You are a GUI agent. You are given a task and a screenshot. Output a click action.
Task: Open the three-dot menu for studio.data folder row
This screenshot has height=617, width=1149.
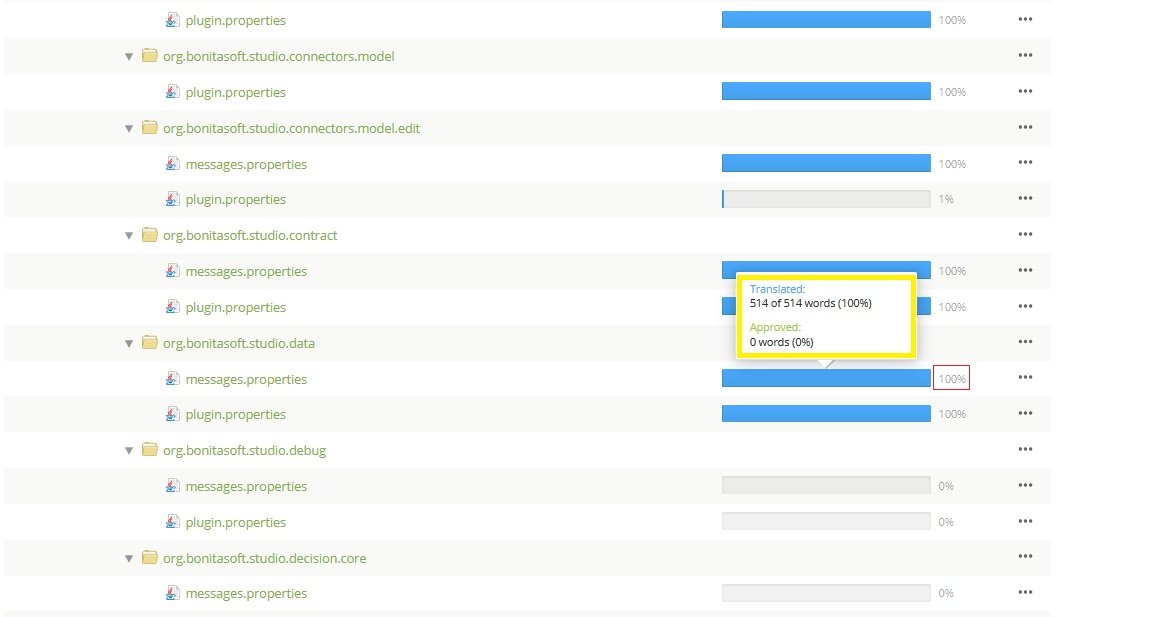tap(1025, 341)
